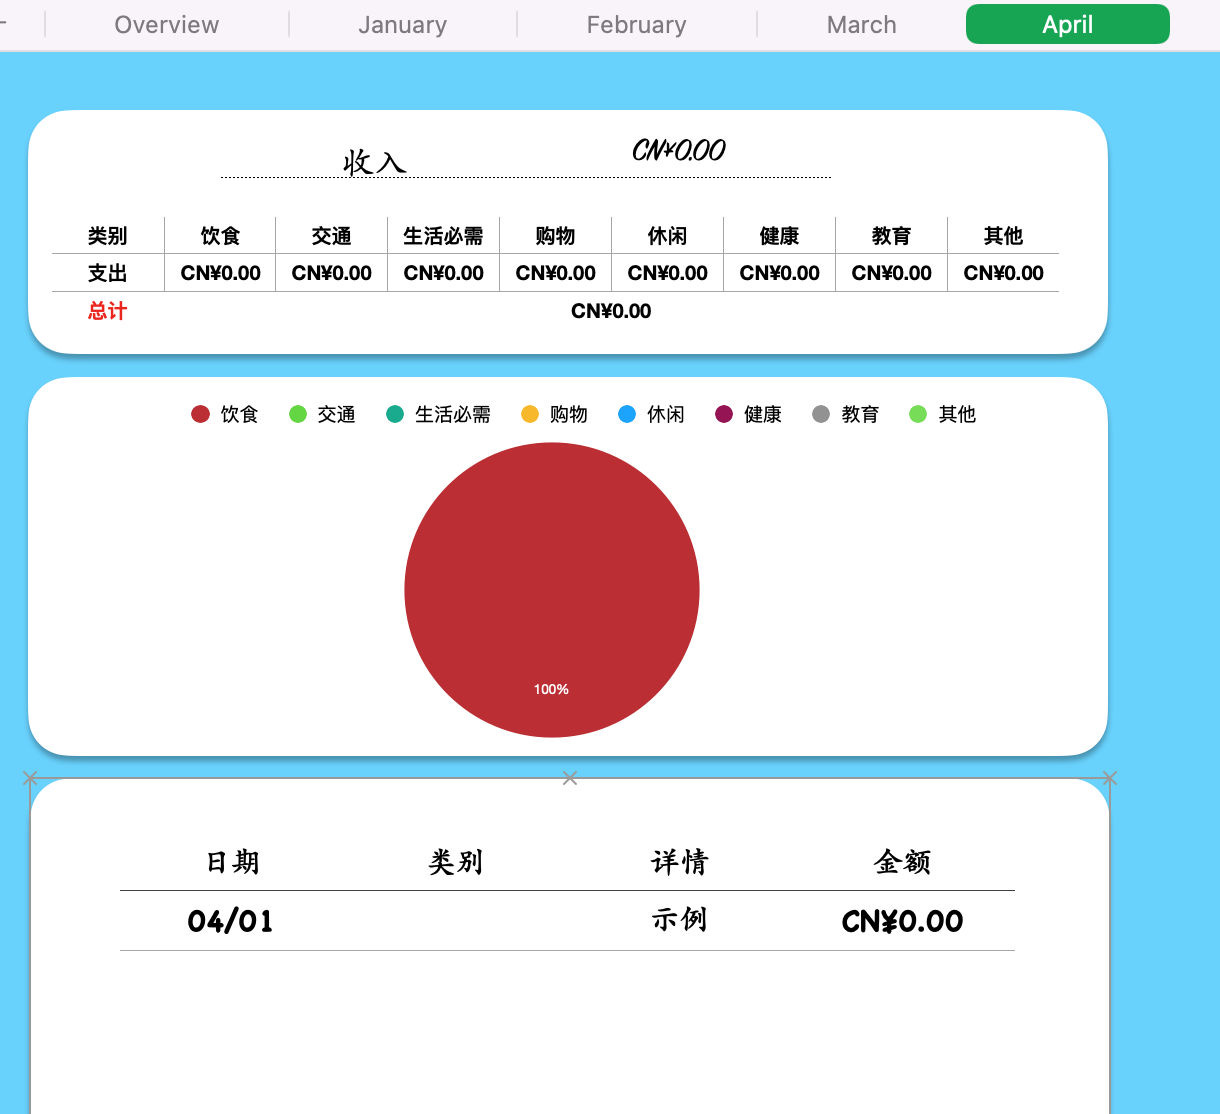Select the February sheet tab

click(x=636, y=25)
